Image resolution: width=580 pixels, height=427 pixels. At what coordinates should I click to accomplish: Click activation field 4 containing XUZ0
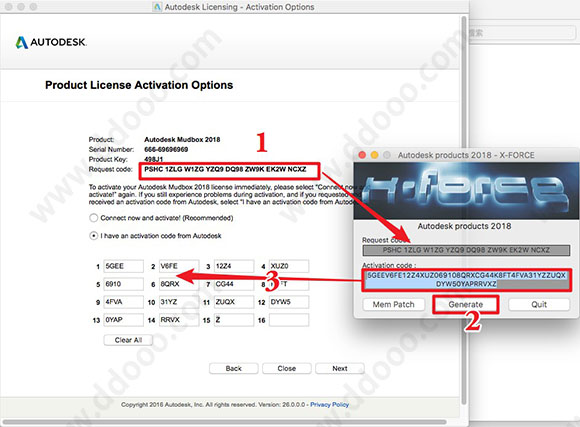[289, 266]
